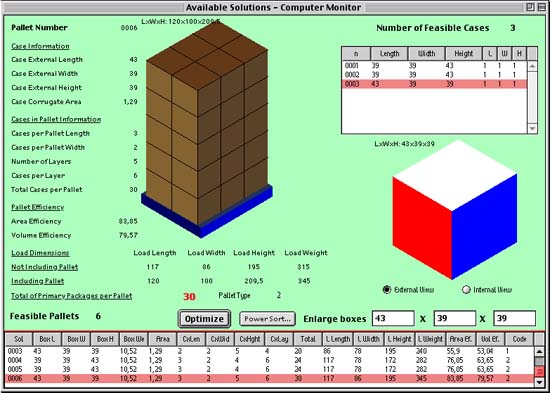Select solution row 0004 in the table
The width and height of the screenshot is (550, 393).
(269, 360)
